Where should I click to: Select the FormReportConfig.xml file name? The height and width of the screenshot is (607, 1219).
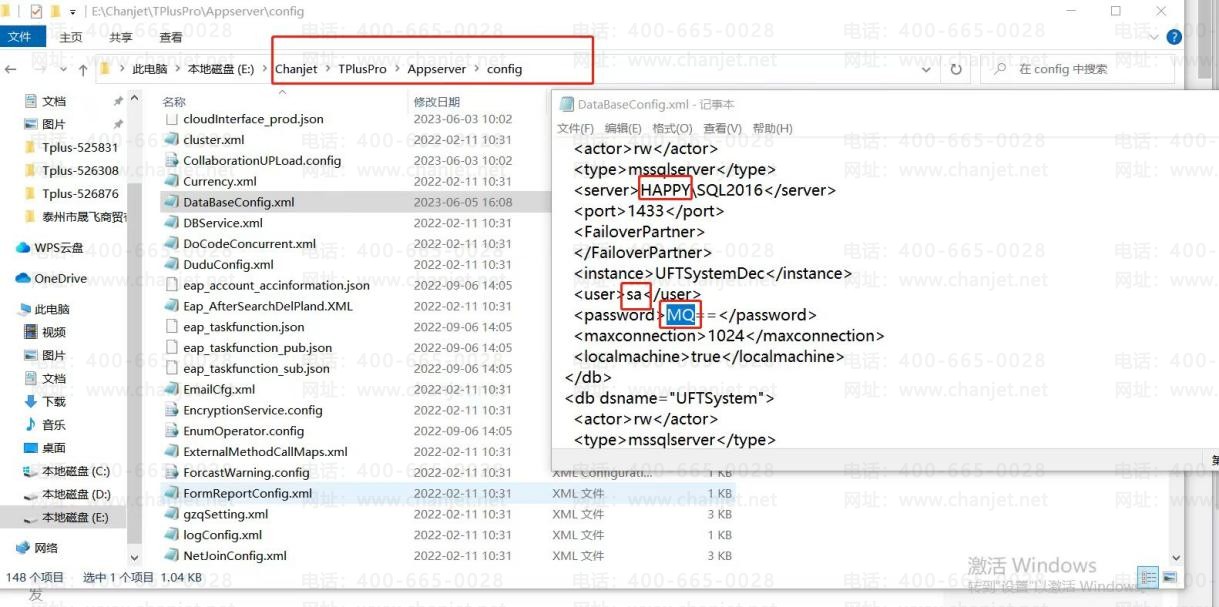point(247,493)
